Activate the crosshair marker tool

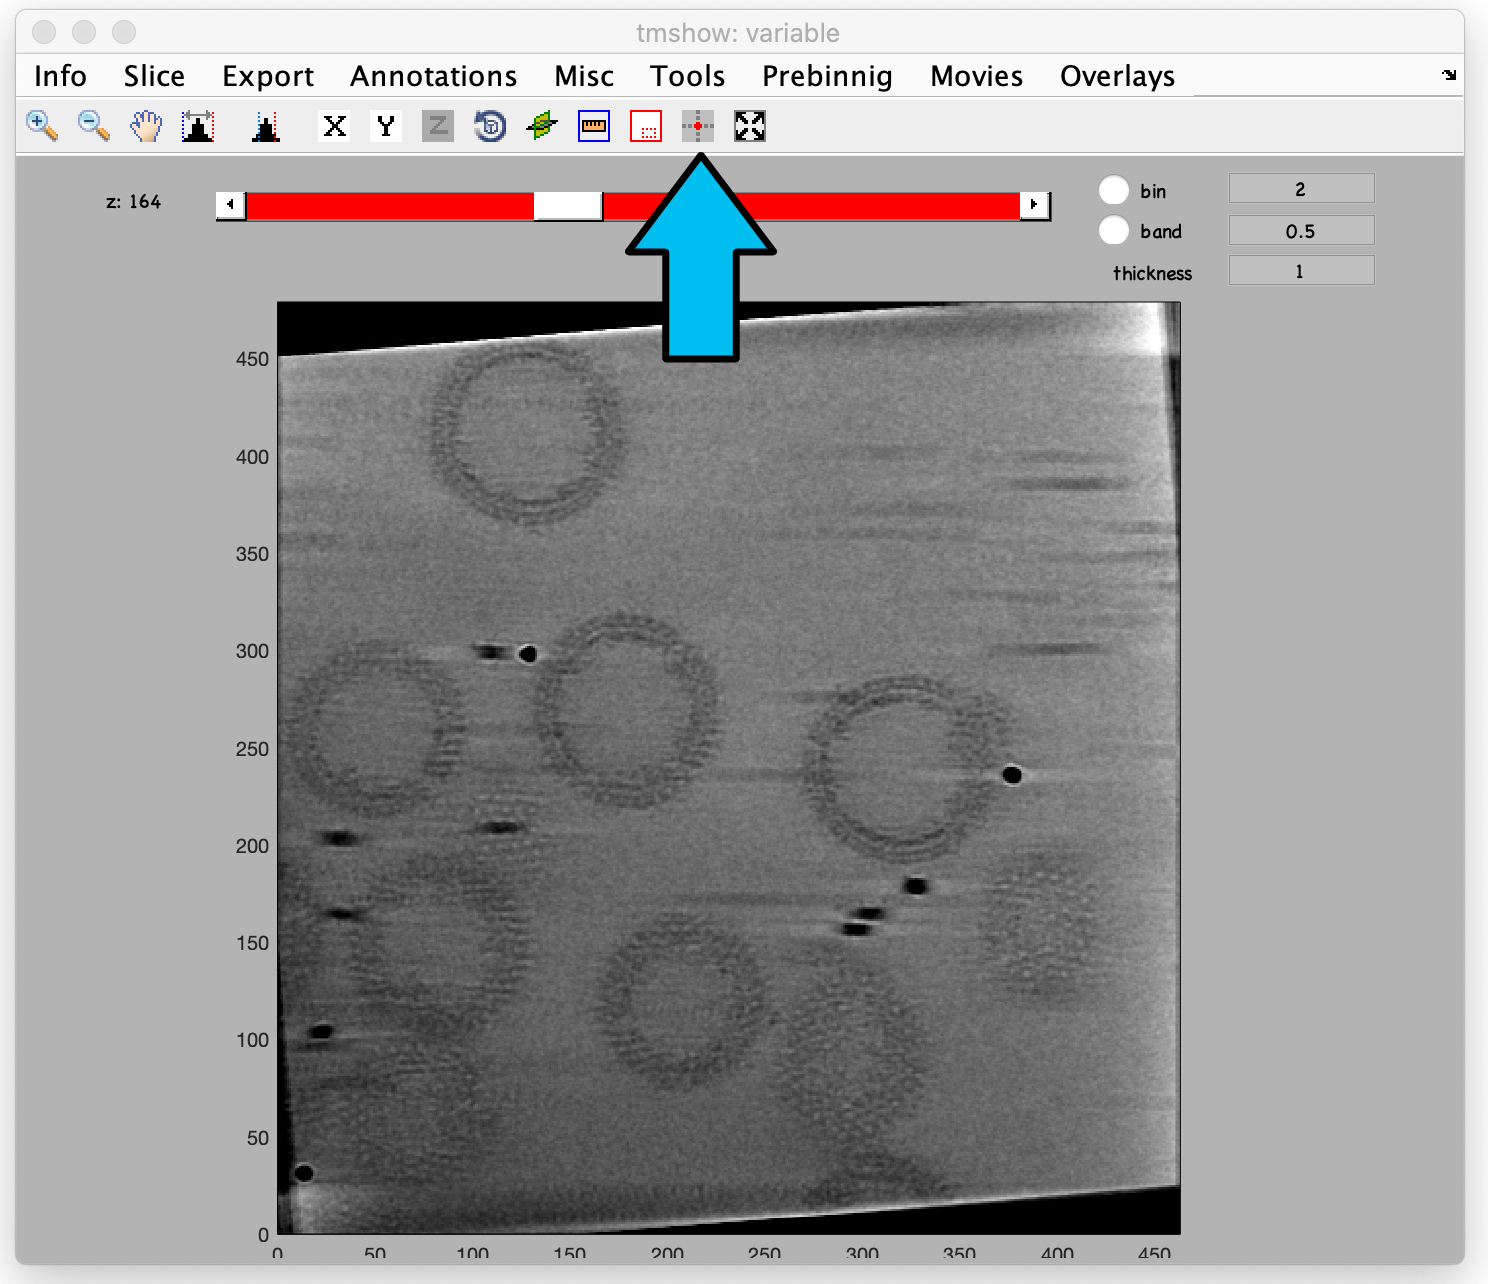[x=697, y=125]
